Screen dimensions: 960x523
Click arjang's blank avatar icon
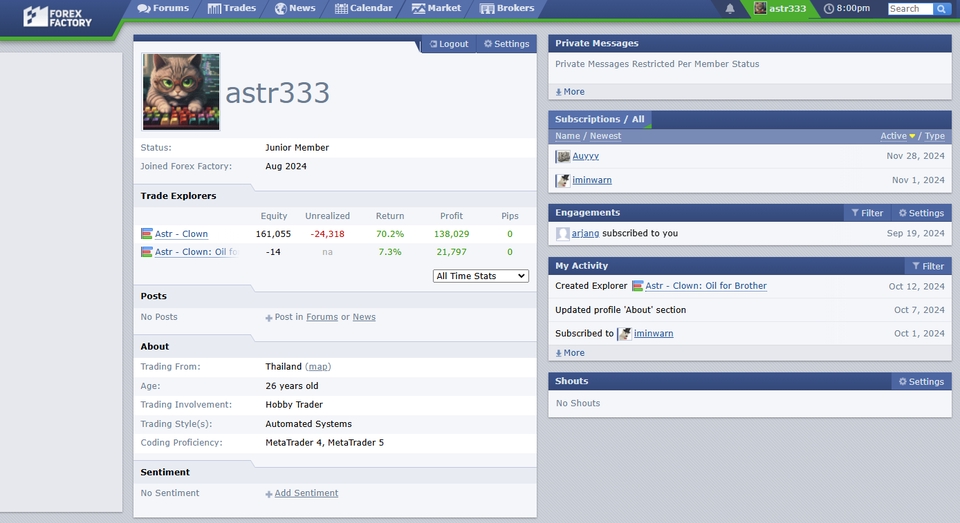coord(563,233)
